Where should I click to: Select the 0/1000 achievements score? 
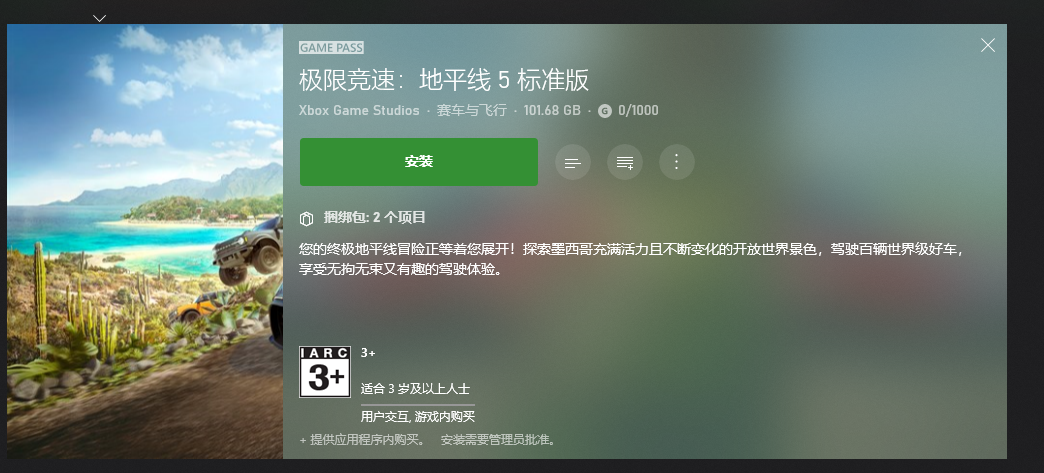tap(638, 111)
